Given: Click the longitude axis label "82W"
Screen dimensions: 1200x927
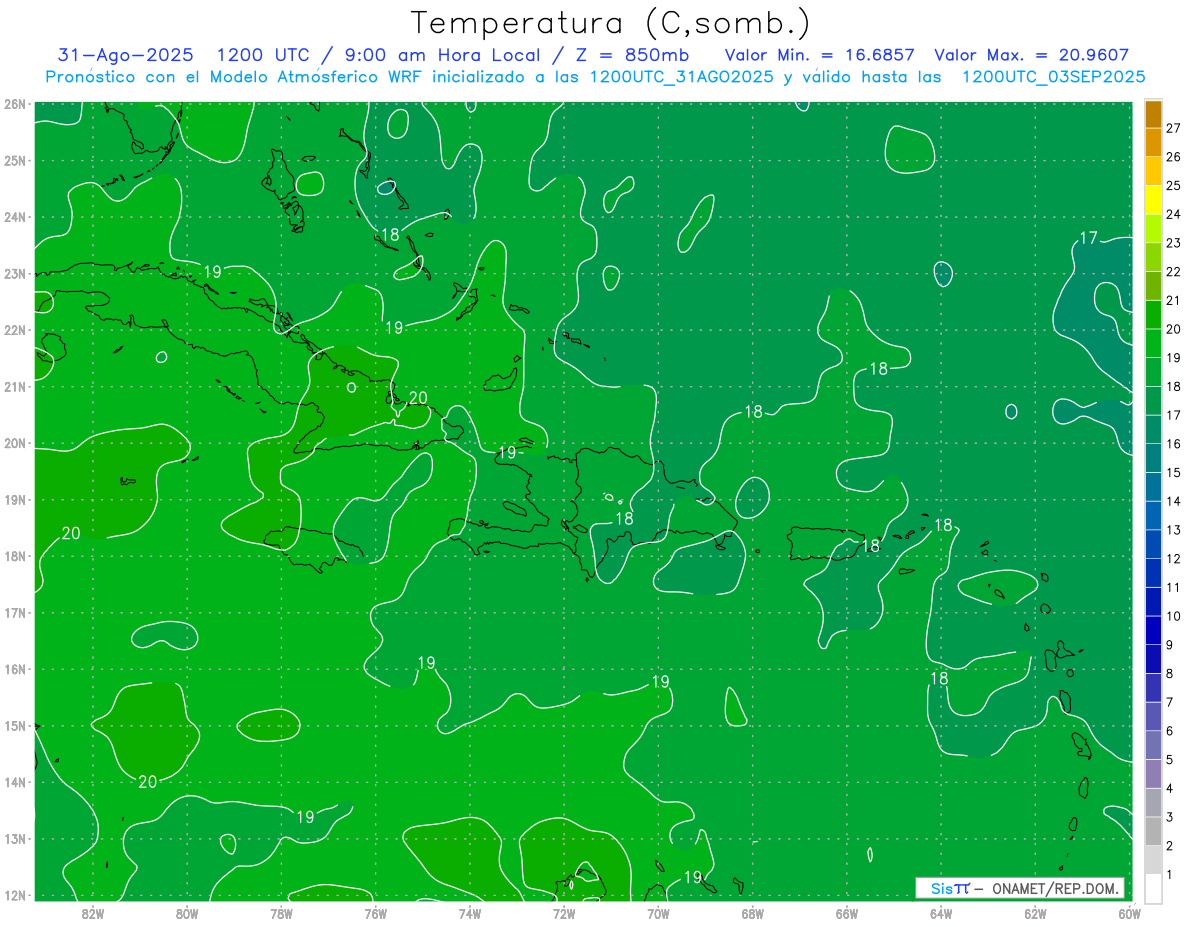Looking at the screenshot, I should pos(92,912).
